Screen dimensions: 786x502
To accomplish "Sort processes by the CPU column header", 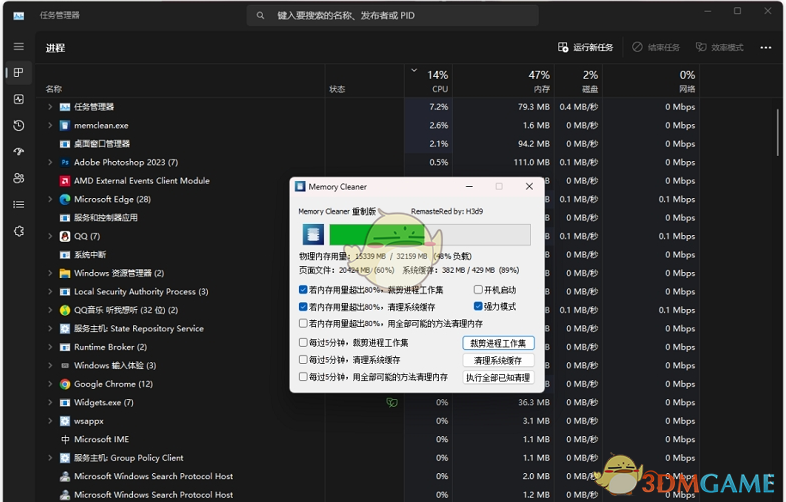I will [x=438, y=81].
